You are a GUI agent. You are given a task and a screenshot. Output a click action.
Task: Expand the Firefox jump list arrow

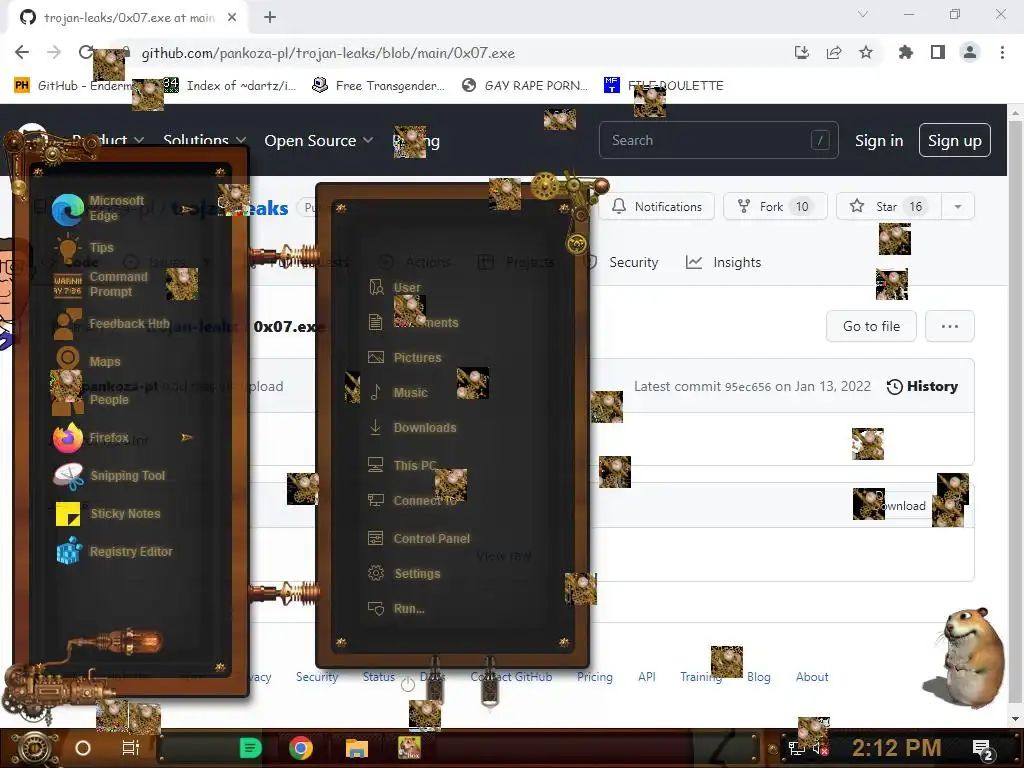(x=187, y=438)
